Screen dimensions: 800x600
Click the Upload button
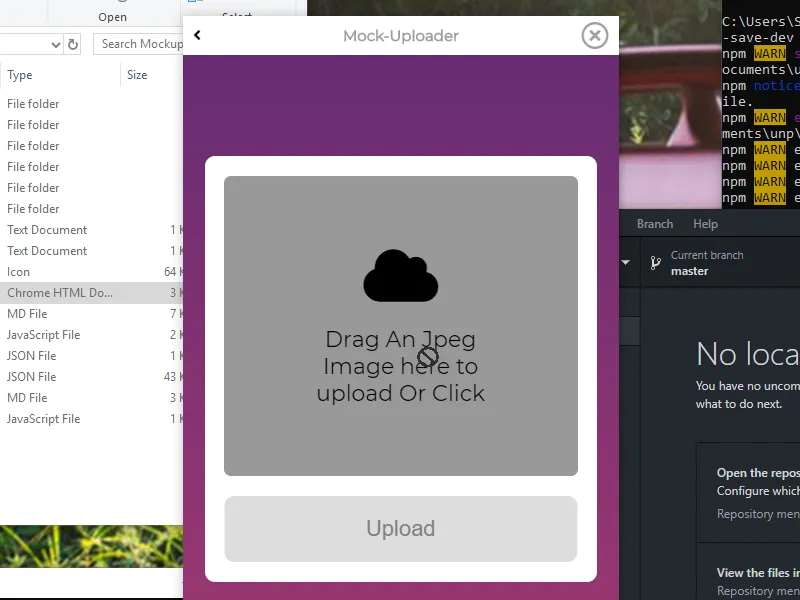[x=401, y=529]
